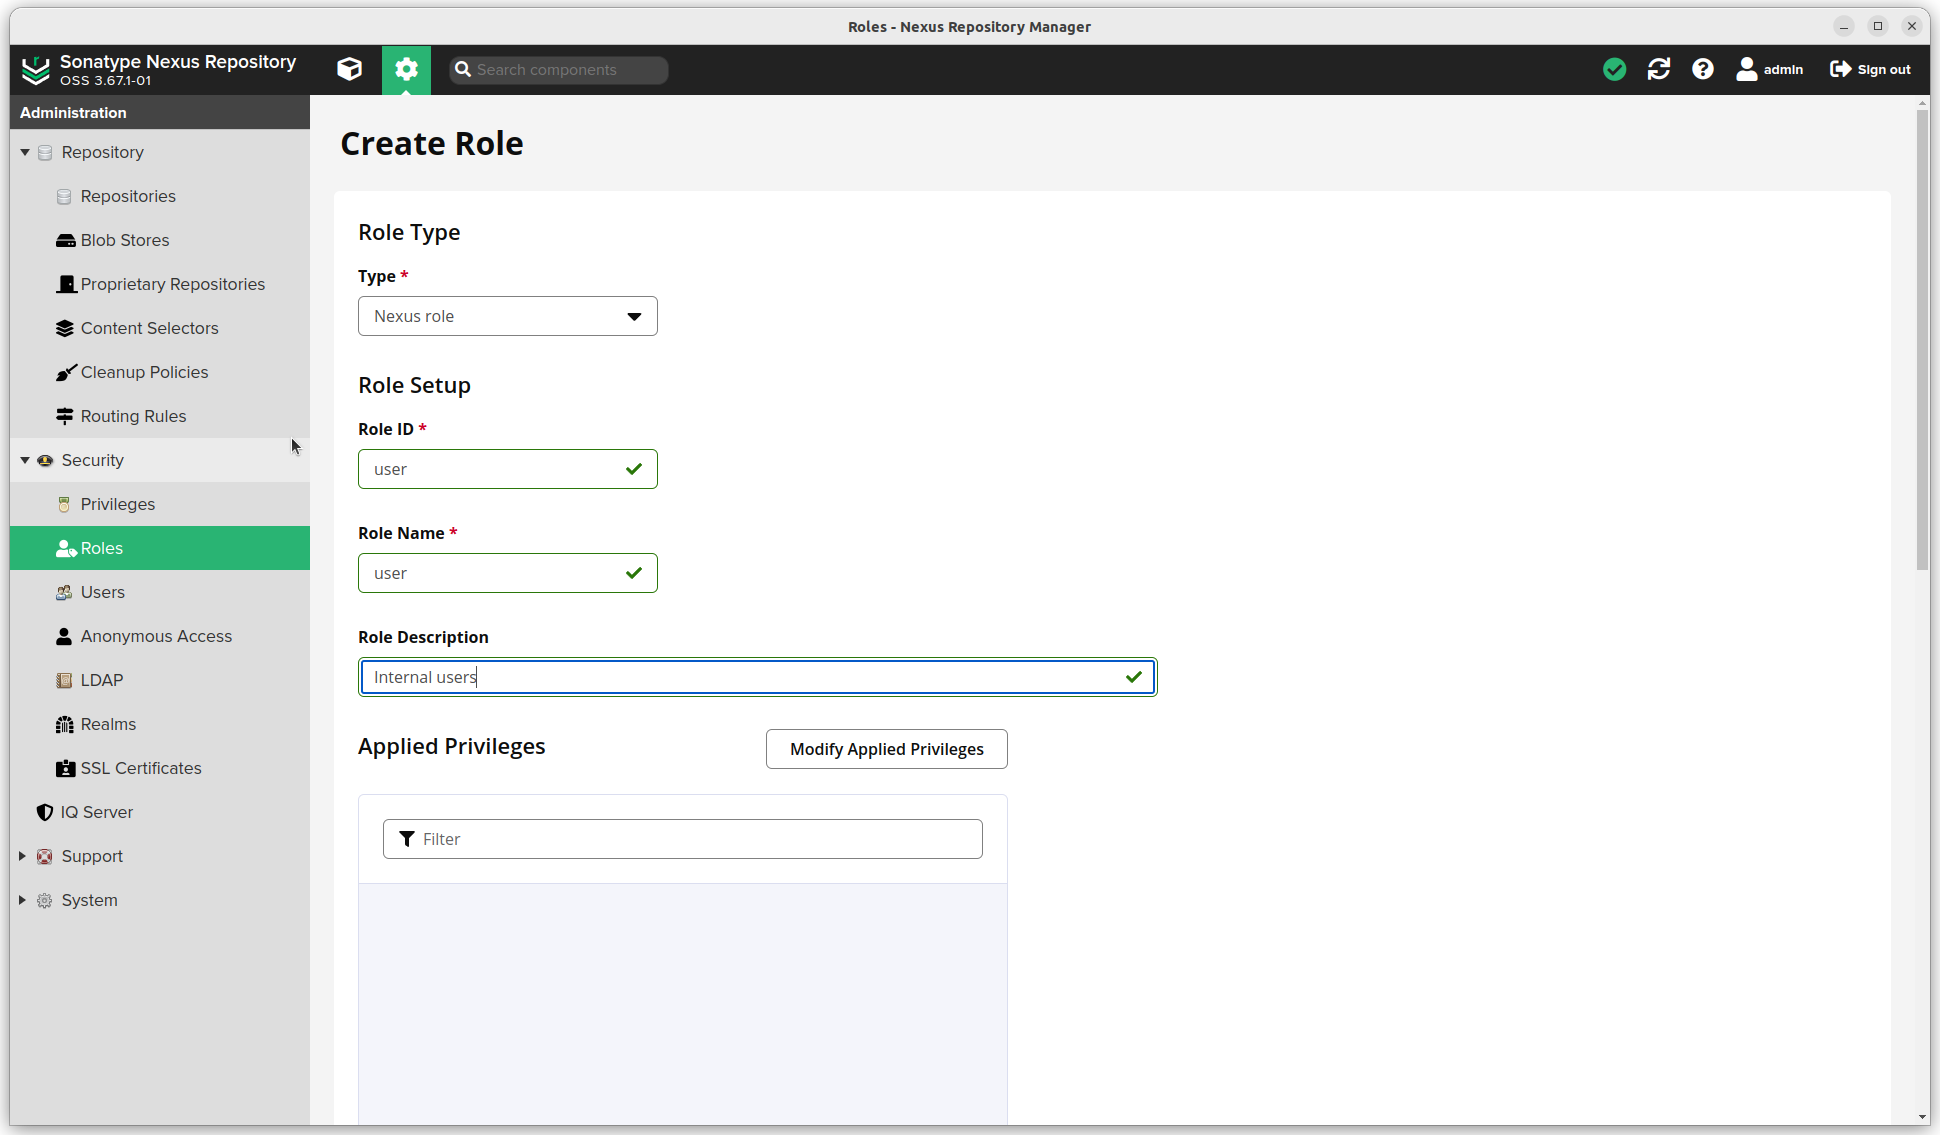
Task: Click the Privileges menu item in sidebar
Action: [x=118, y=503]
